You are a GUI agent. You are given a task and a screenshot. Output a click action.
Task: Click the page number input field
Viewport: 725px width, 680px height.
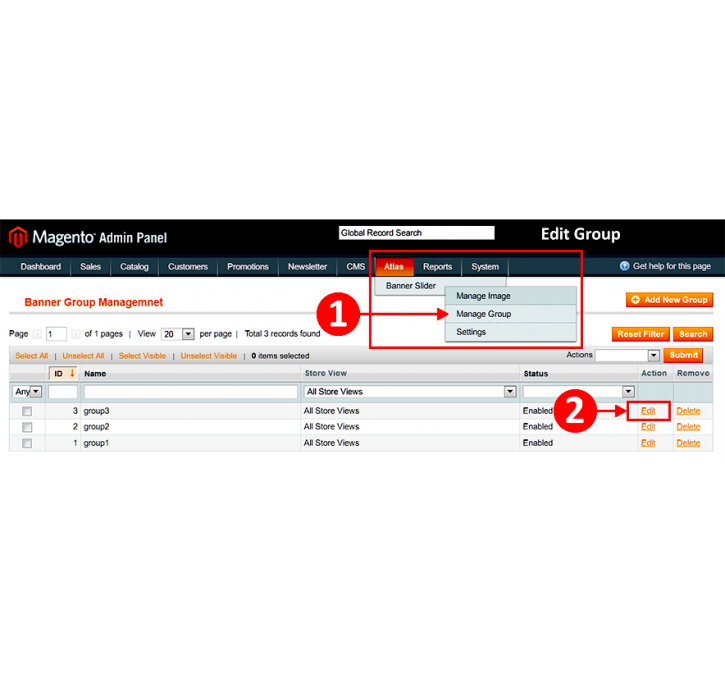(56, 334)
